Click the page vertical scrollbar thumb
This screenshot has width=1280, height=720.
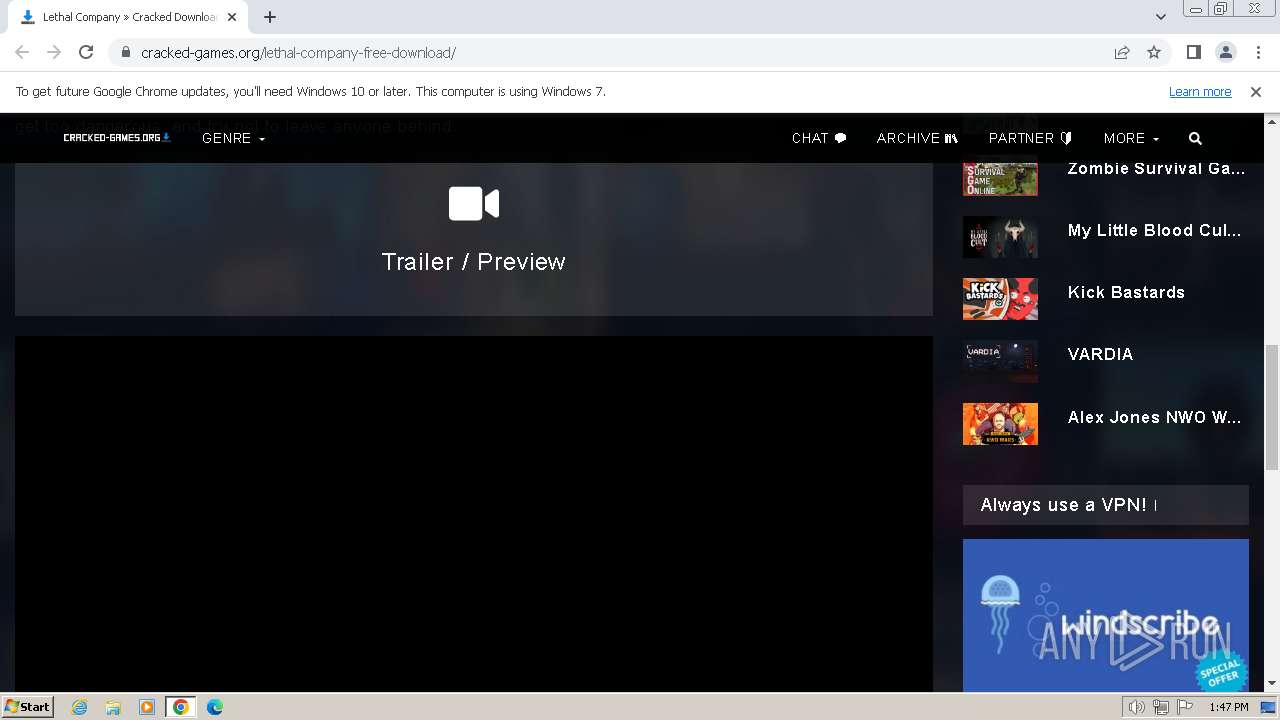click(x=1271, y=407)
